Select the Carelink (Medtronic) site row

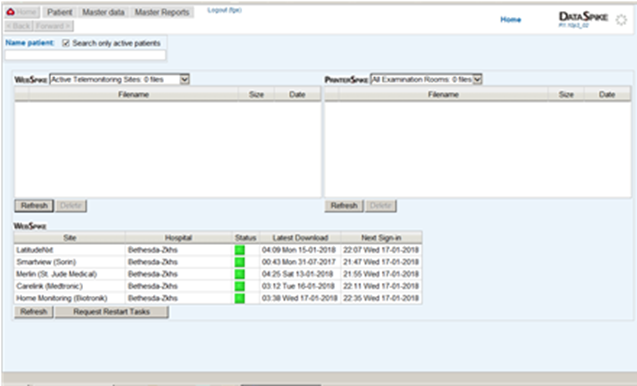(x=218, y=286)
